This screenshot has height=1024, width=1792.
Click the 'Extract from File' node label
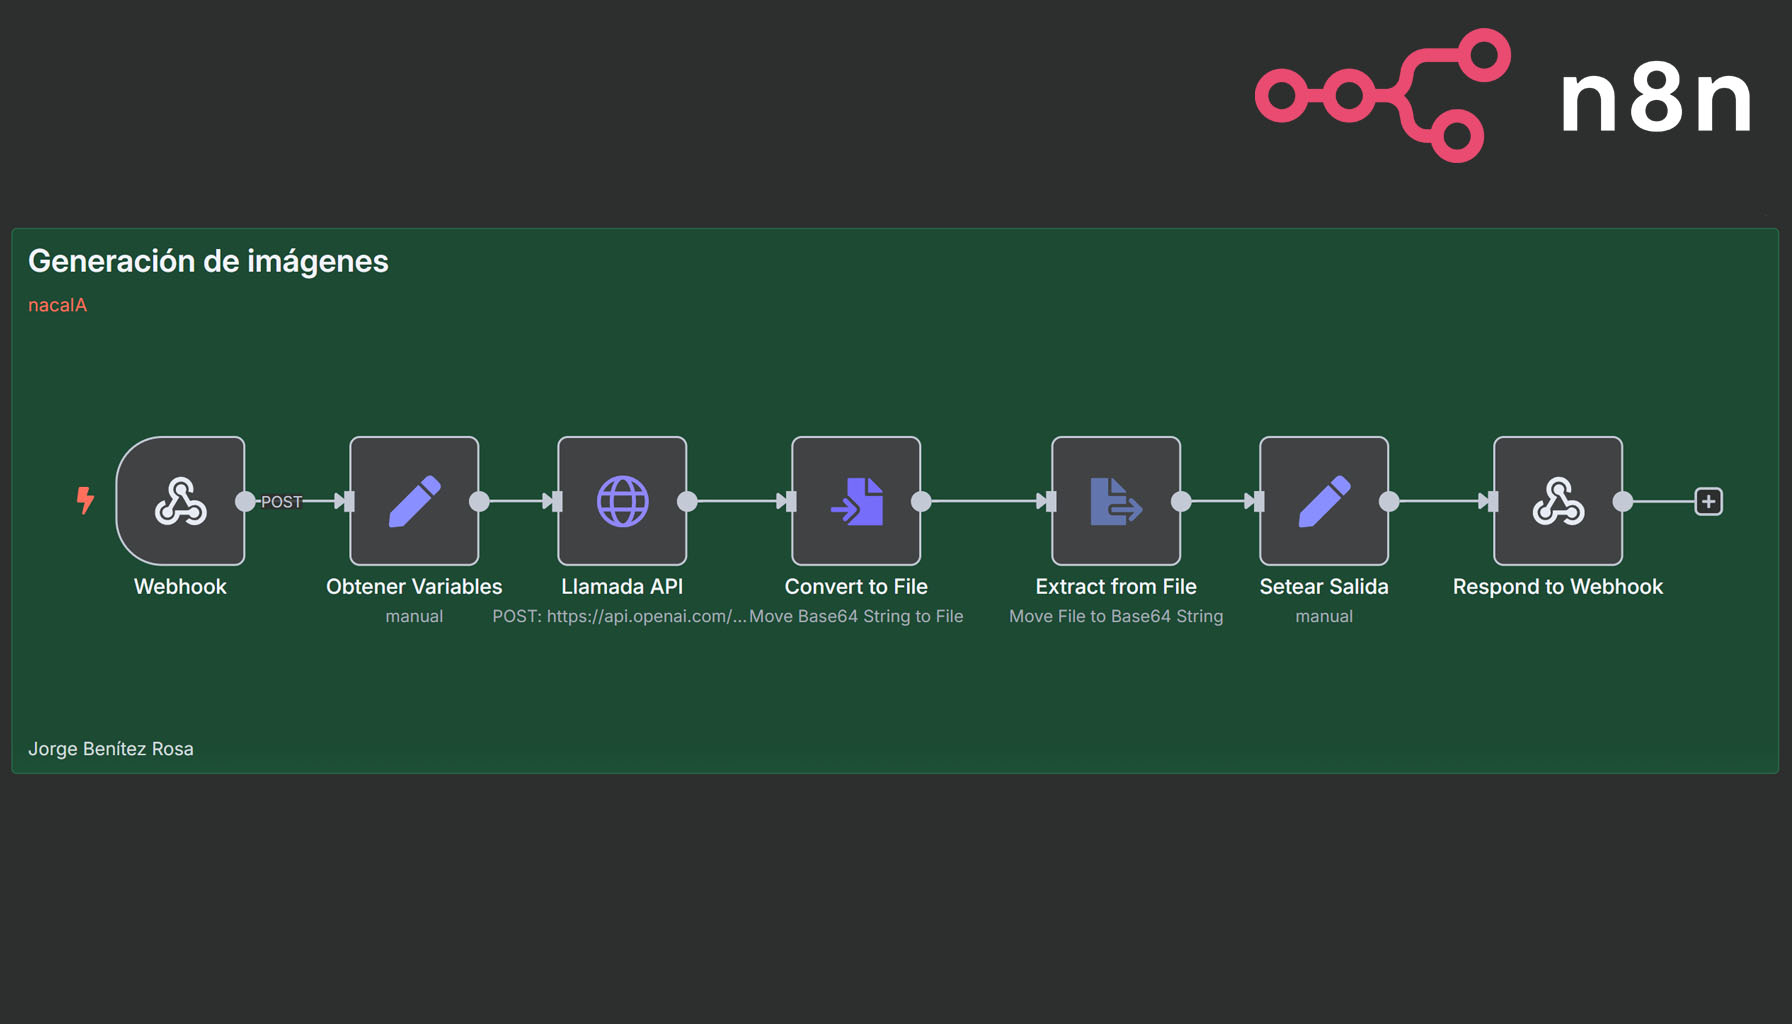tap(1116, 587)
